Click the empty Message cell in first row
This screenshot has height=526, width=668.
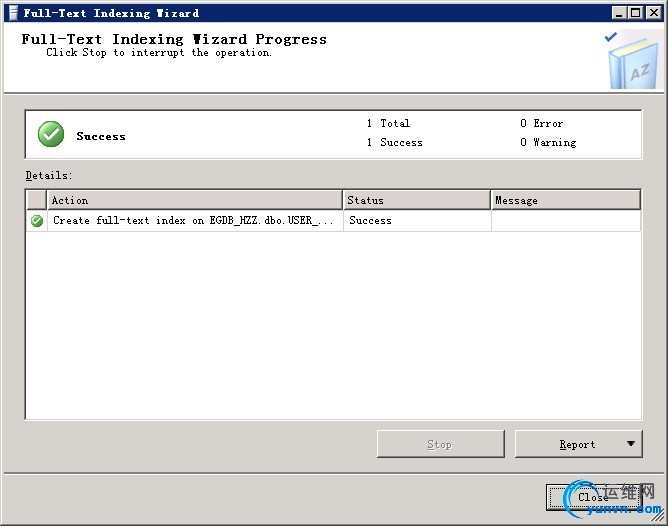(566, 221)
